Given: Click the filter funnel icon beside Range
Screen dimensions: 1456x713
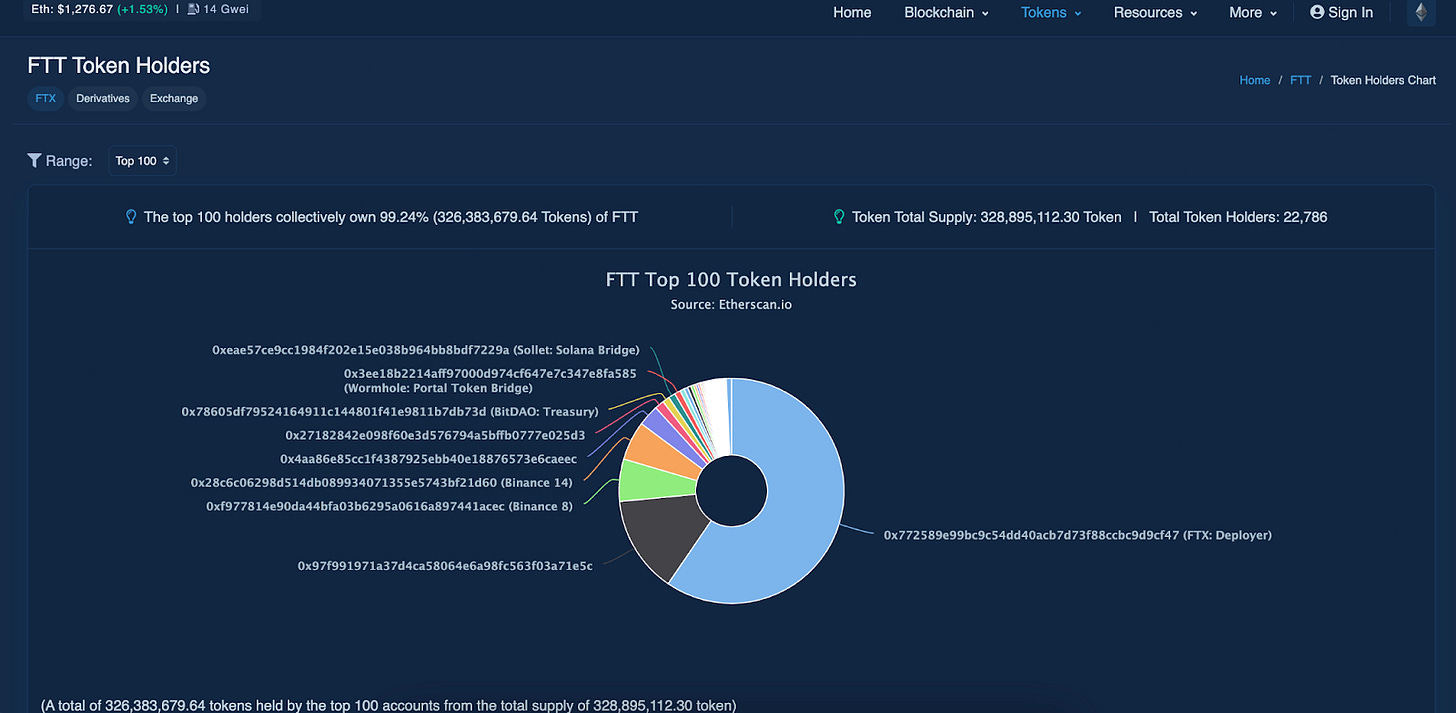Looking at the screenshot, I should tap(34, 160).
